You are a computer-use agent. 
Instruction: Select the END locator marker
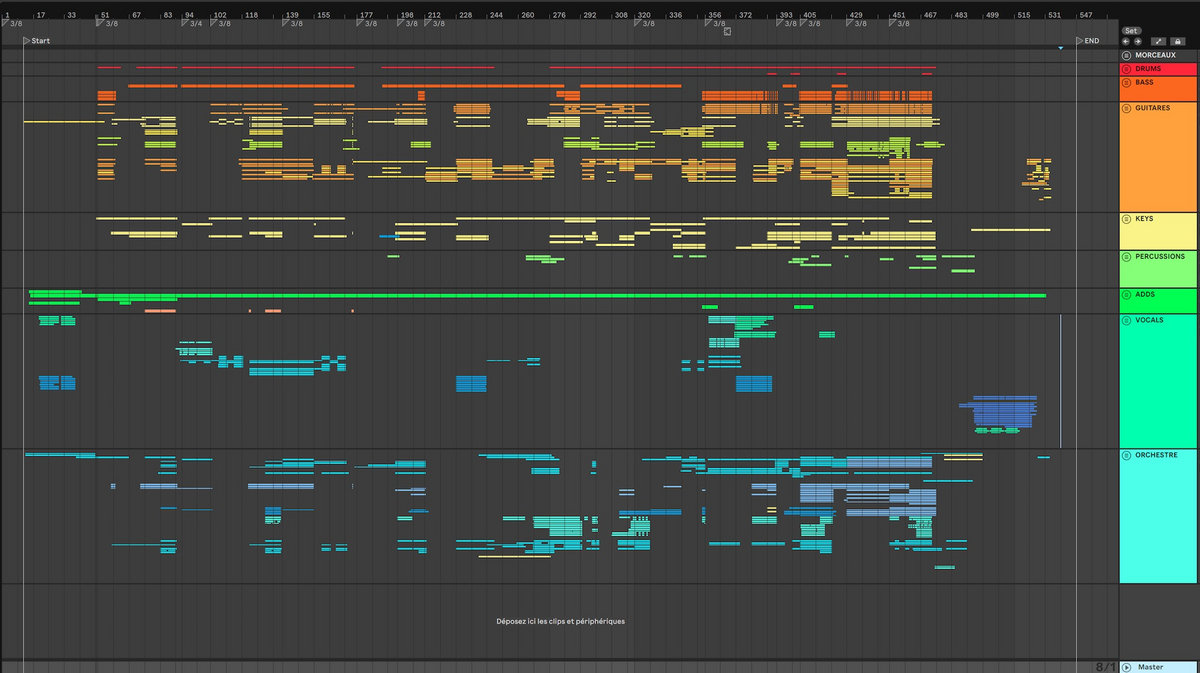click(1080, 41)
